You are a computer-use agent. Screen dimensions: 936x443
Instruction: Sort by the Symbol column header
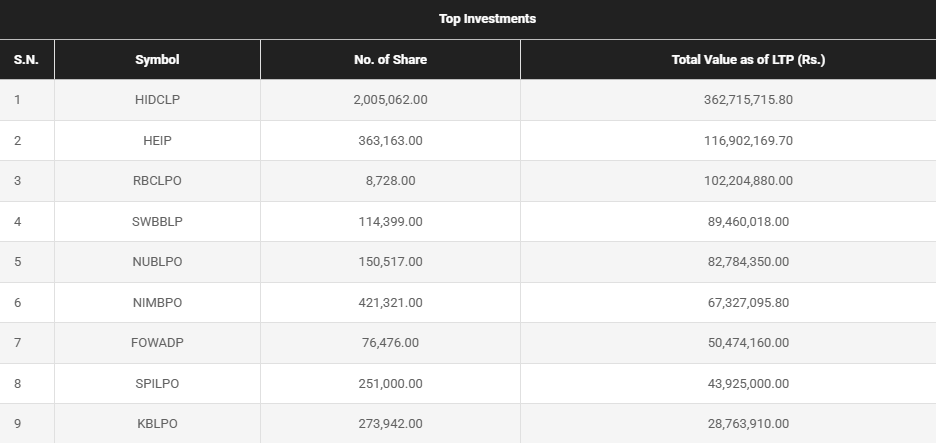(157, 60)
